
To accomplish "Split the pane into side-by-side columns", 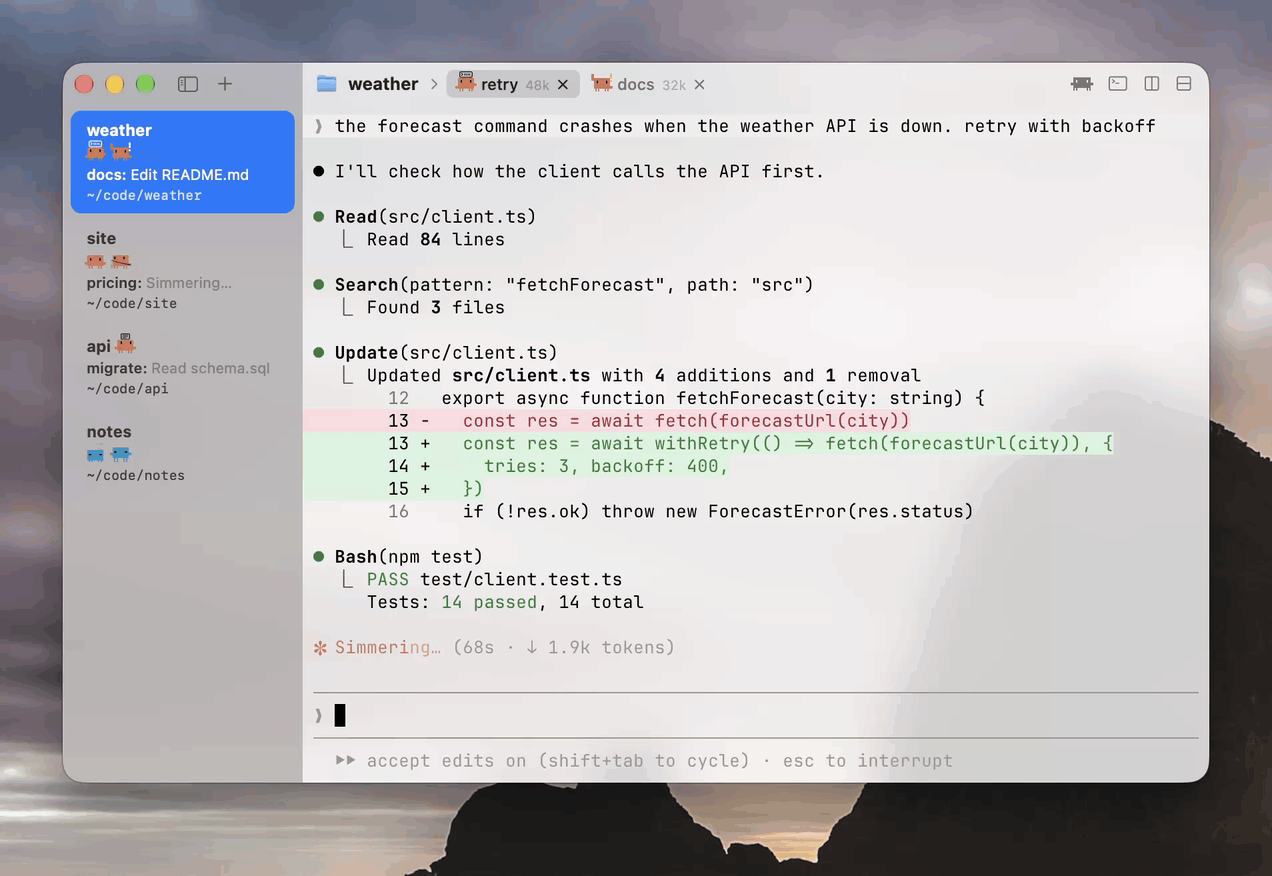I will point(1152,84).
